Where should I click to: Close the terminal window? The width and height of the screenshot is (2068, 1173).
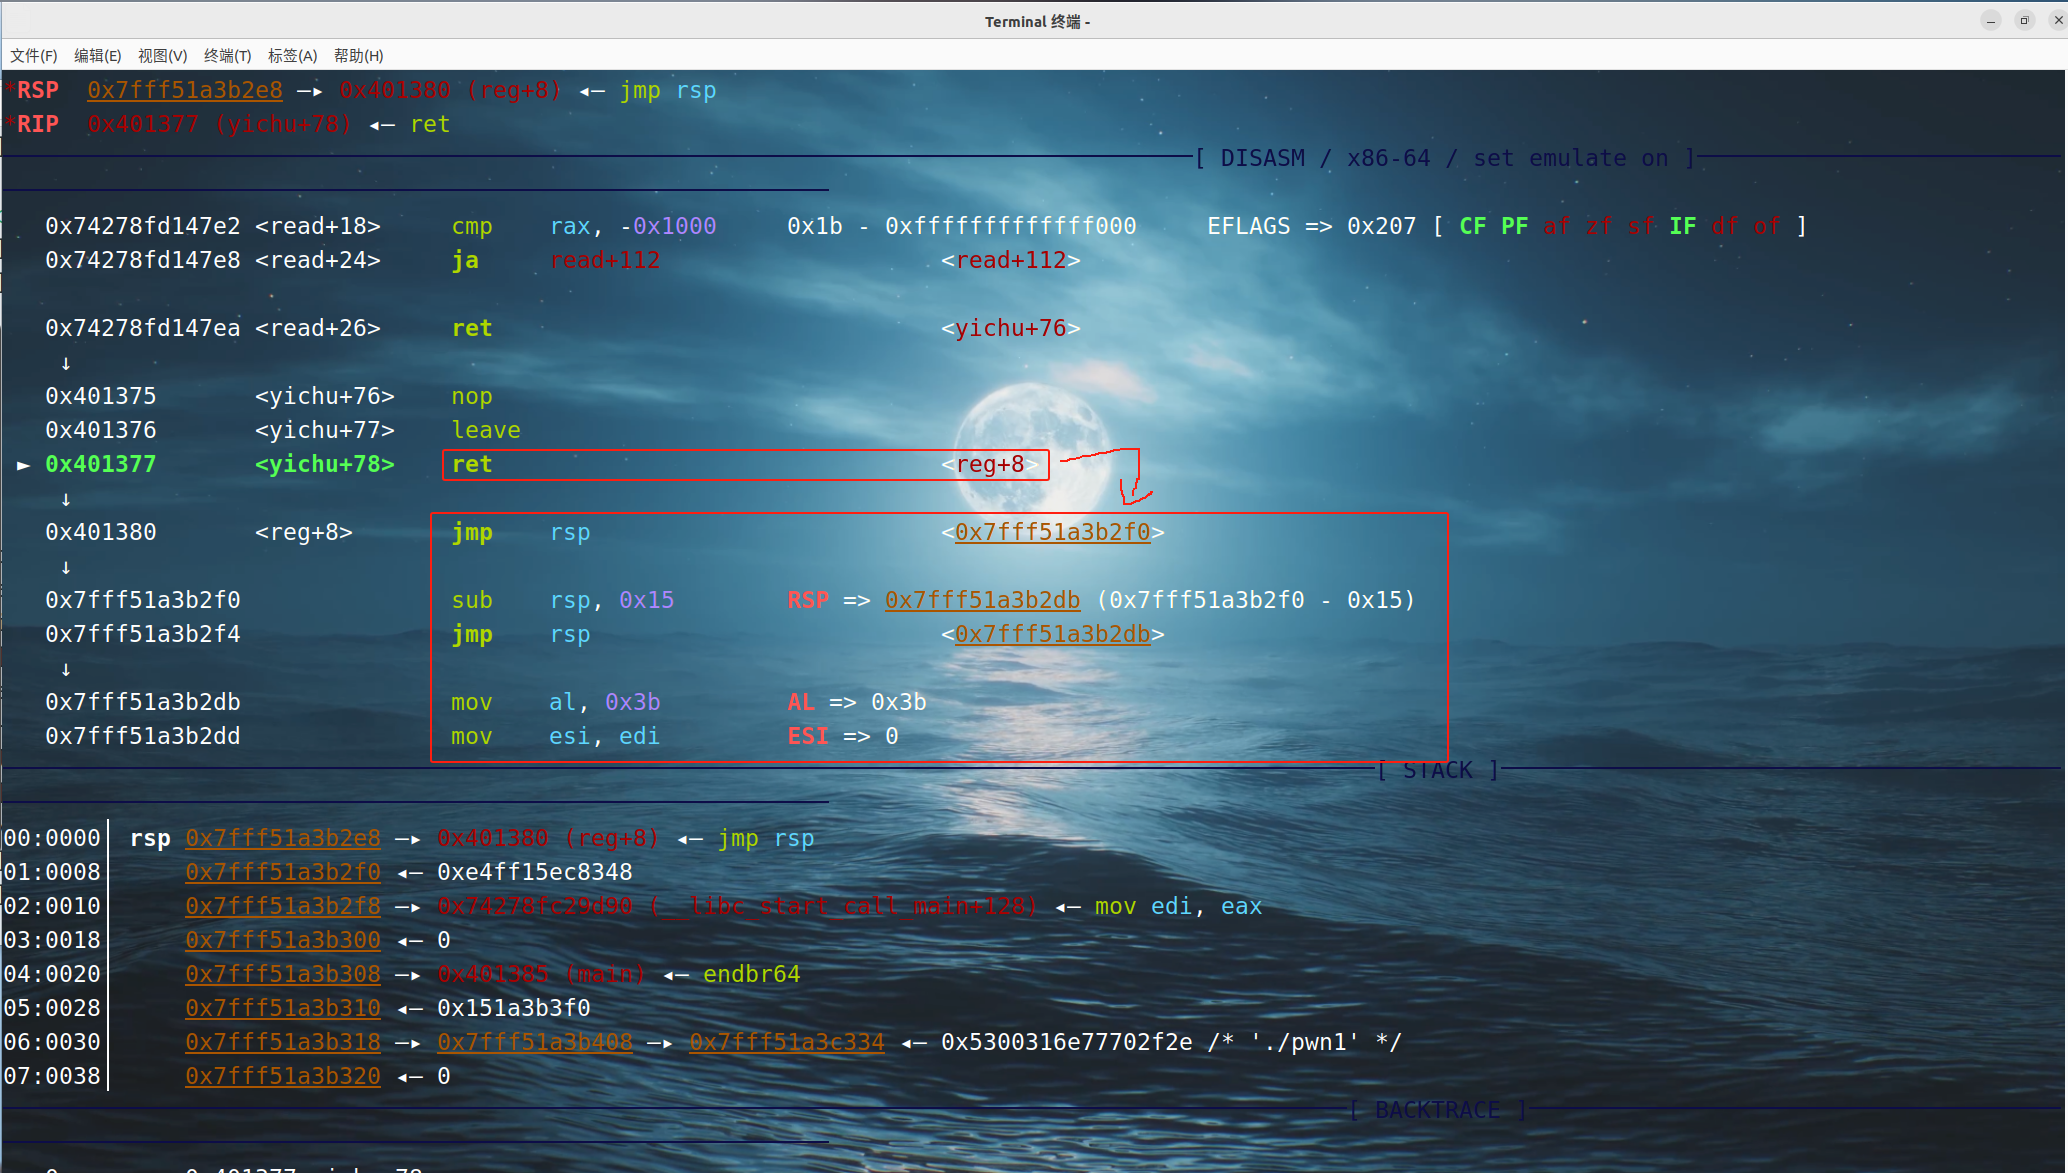tap(2057, 21)
